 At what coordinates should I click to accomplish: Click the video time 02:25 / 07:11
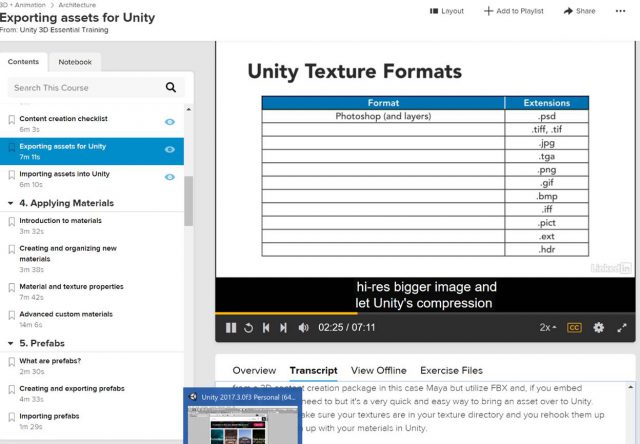347,328
